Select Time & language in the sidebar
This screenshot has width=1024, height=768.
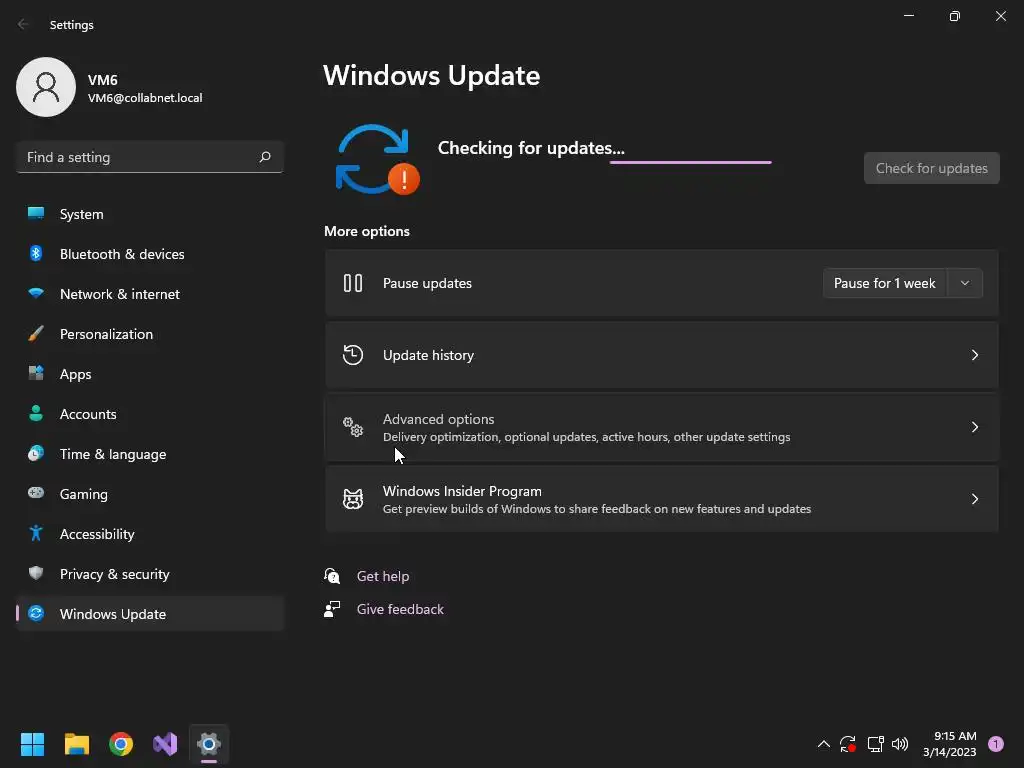pyautogui.click(x=150, y=454)
